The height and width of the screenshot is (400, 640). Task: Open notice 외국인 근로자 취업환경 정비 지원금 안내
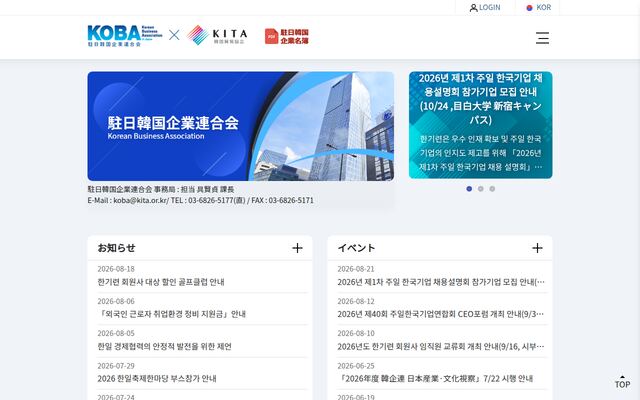point(172,314)
